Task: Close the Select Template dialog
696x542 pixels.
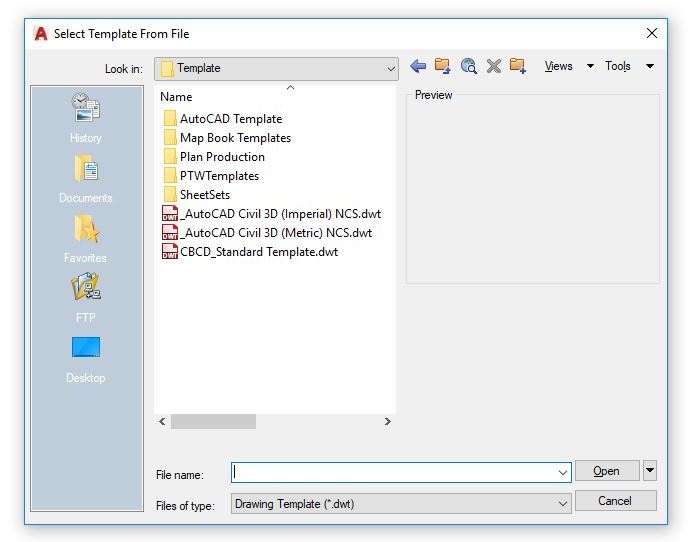Action: tap(652, 33)
